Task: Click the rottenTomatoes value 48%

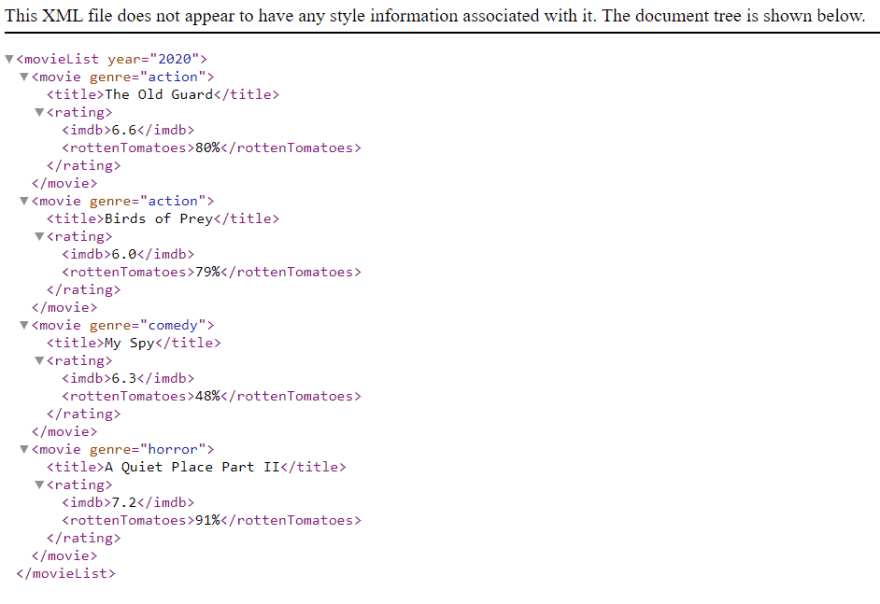Action: coord(208,396)
